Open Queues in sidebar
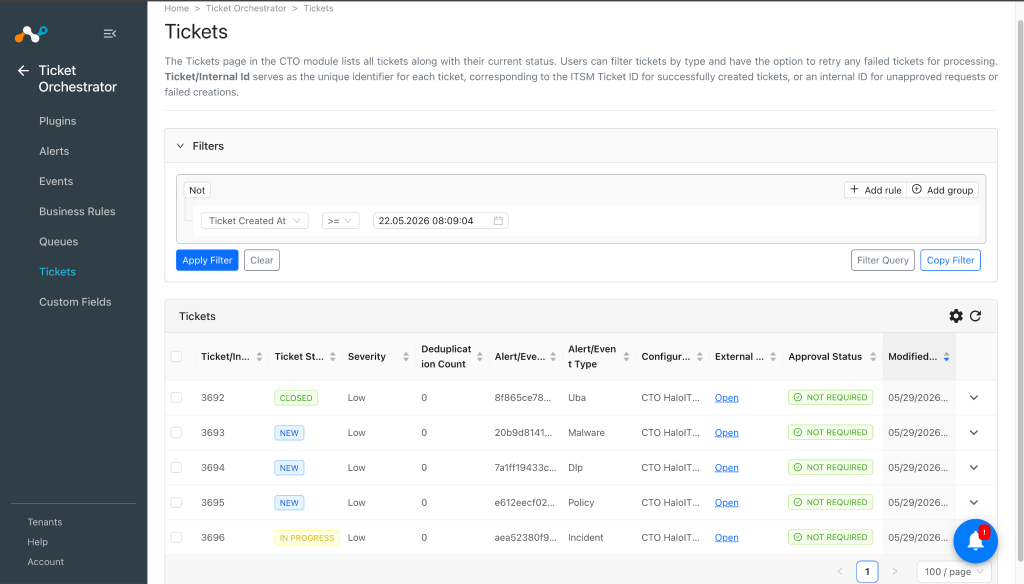 click(58, 241)
